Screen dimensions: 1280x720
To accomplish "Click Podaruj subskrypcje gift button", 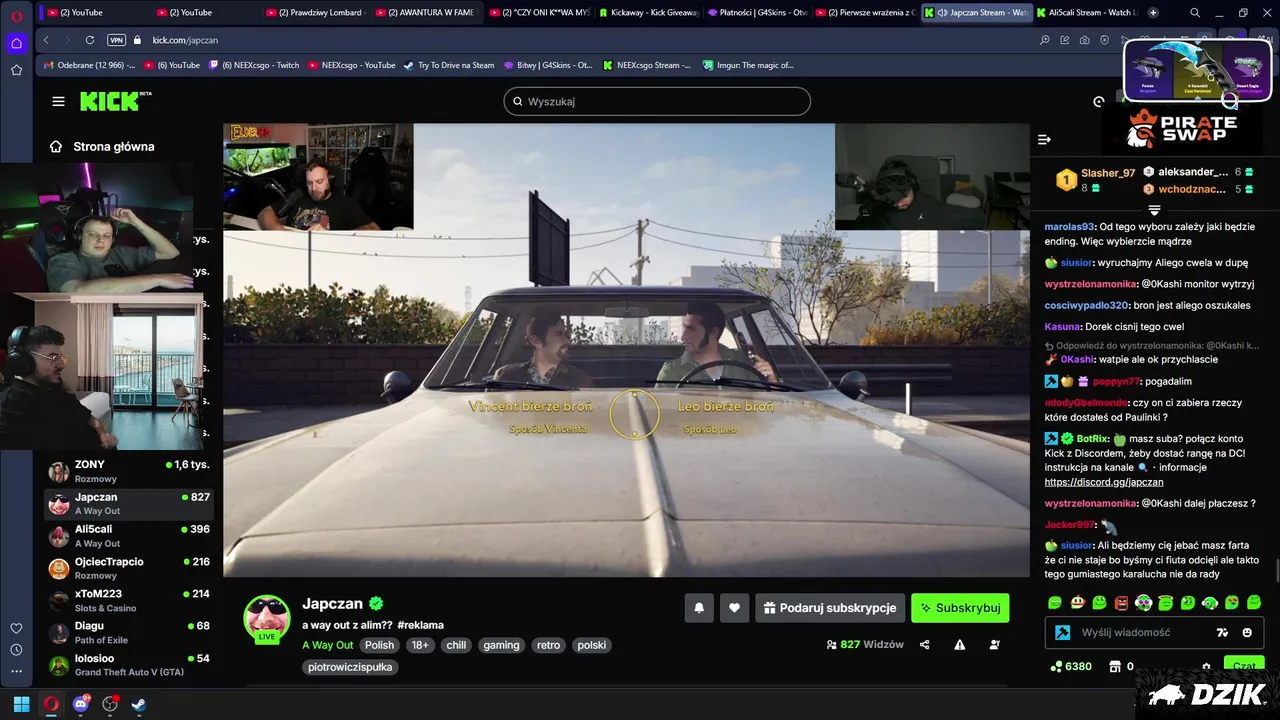I will [x=830, y=608].
